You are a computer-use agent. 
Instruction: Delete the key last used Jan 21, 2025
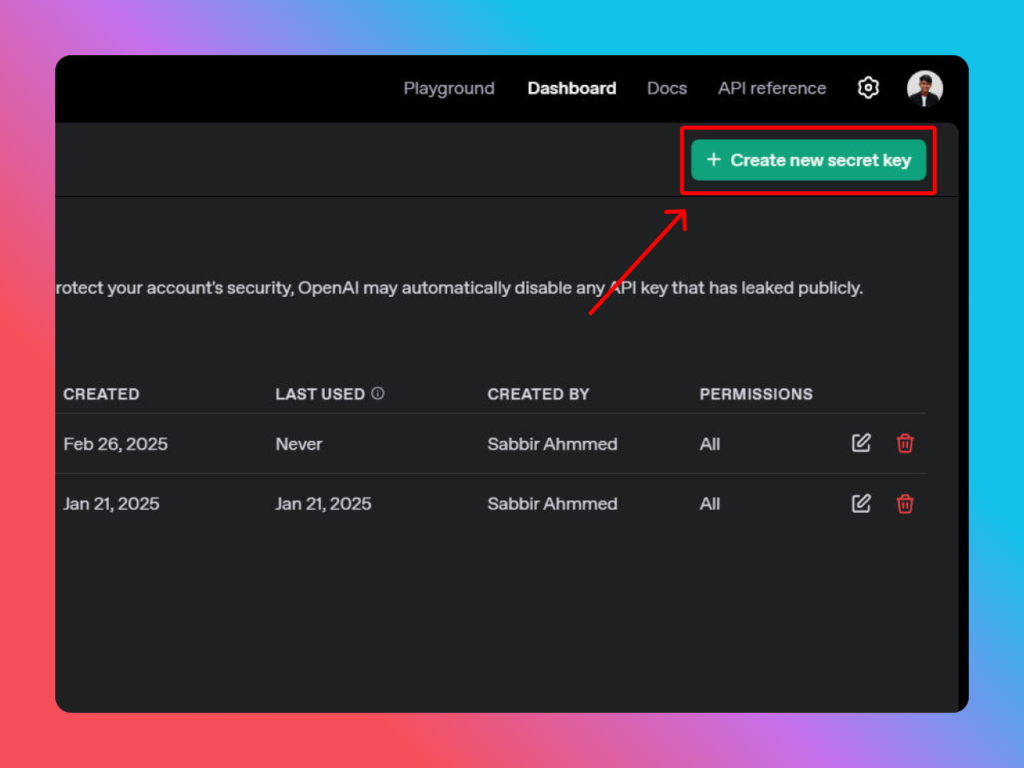905,503
